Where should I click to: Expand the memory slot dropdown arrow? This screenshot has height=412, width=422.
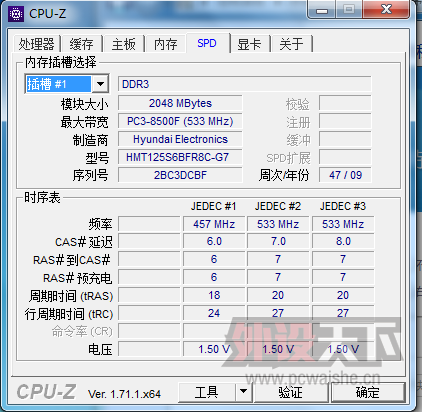click(100, 84)
